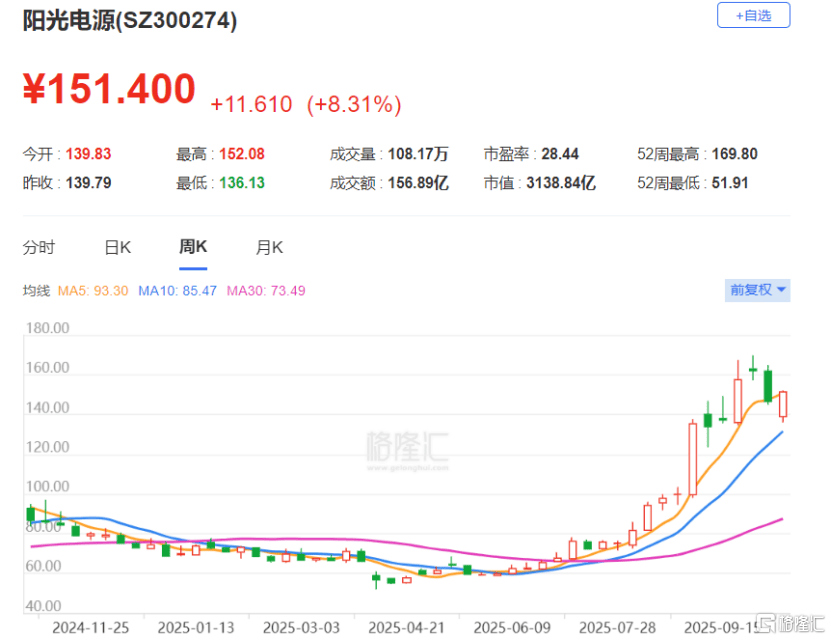Expand the 前复权 adjustment dropdown
The width and height of the screenshot is (831, 640).
(x=757, y=290)
